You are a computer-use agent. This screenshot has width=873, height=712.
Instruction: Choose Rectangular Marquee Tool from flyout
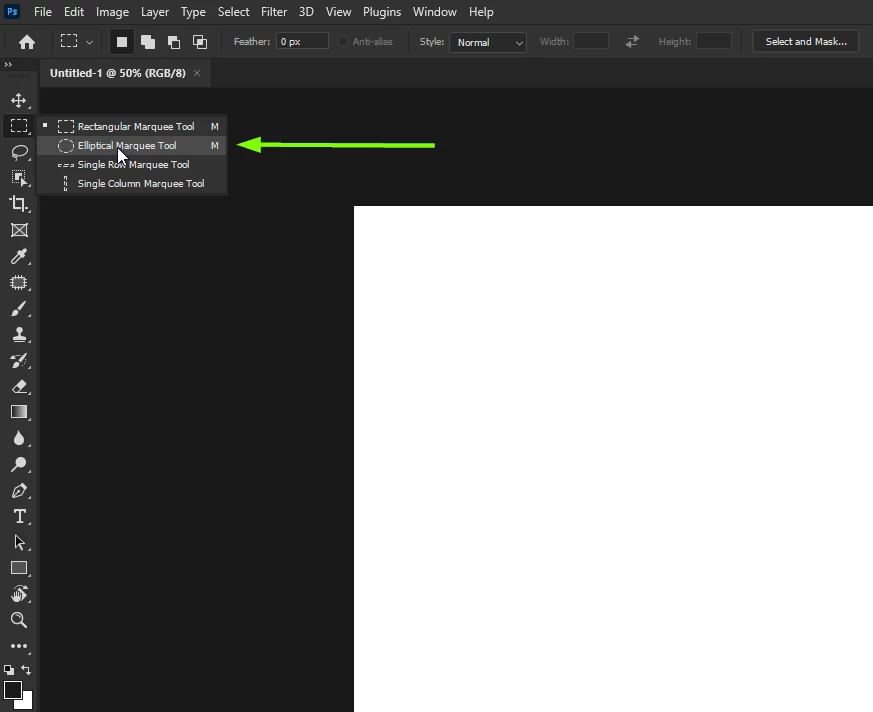point(132,126)
